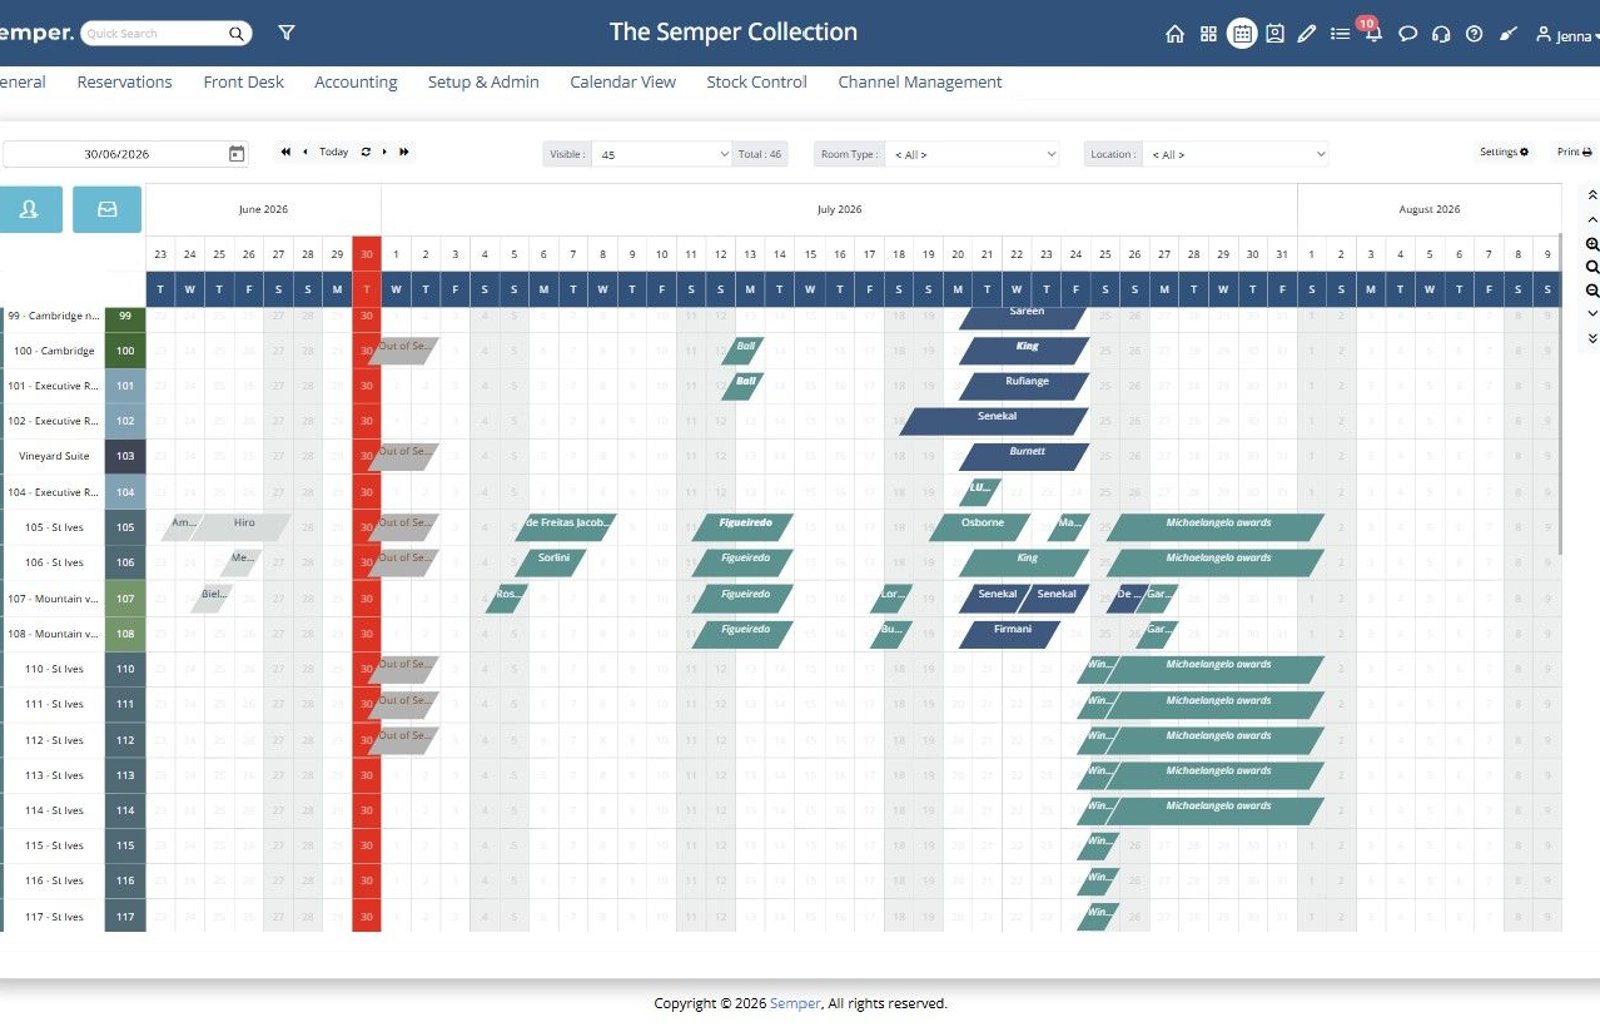
Task: Select room number cell 103
Action: click(x=125, y=456)
